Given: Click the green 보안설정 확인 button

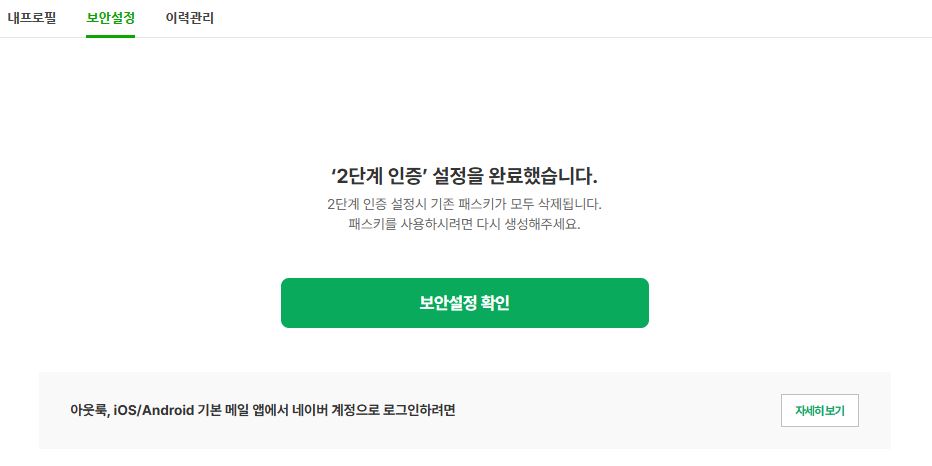Looking at the screenshot, I should click(464, 303).
